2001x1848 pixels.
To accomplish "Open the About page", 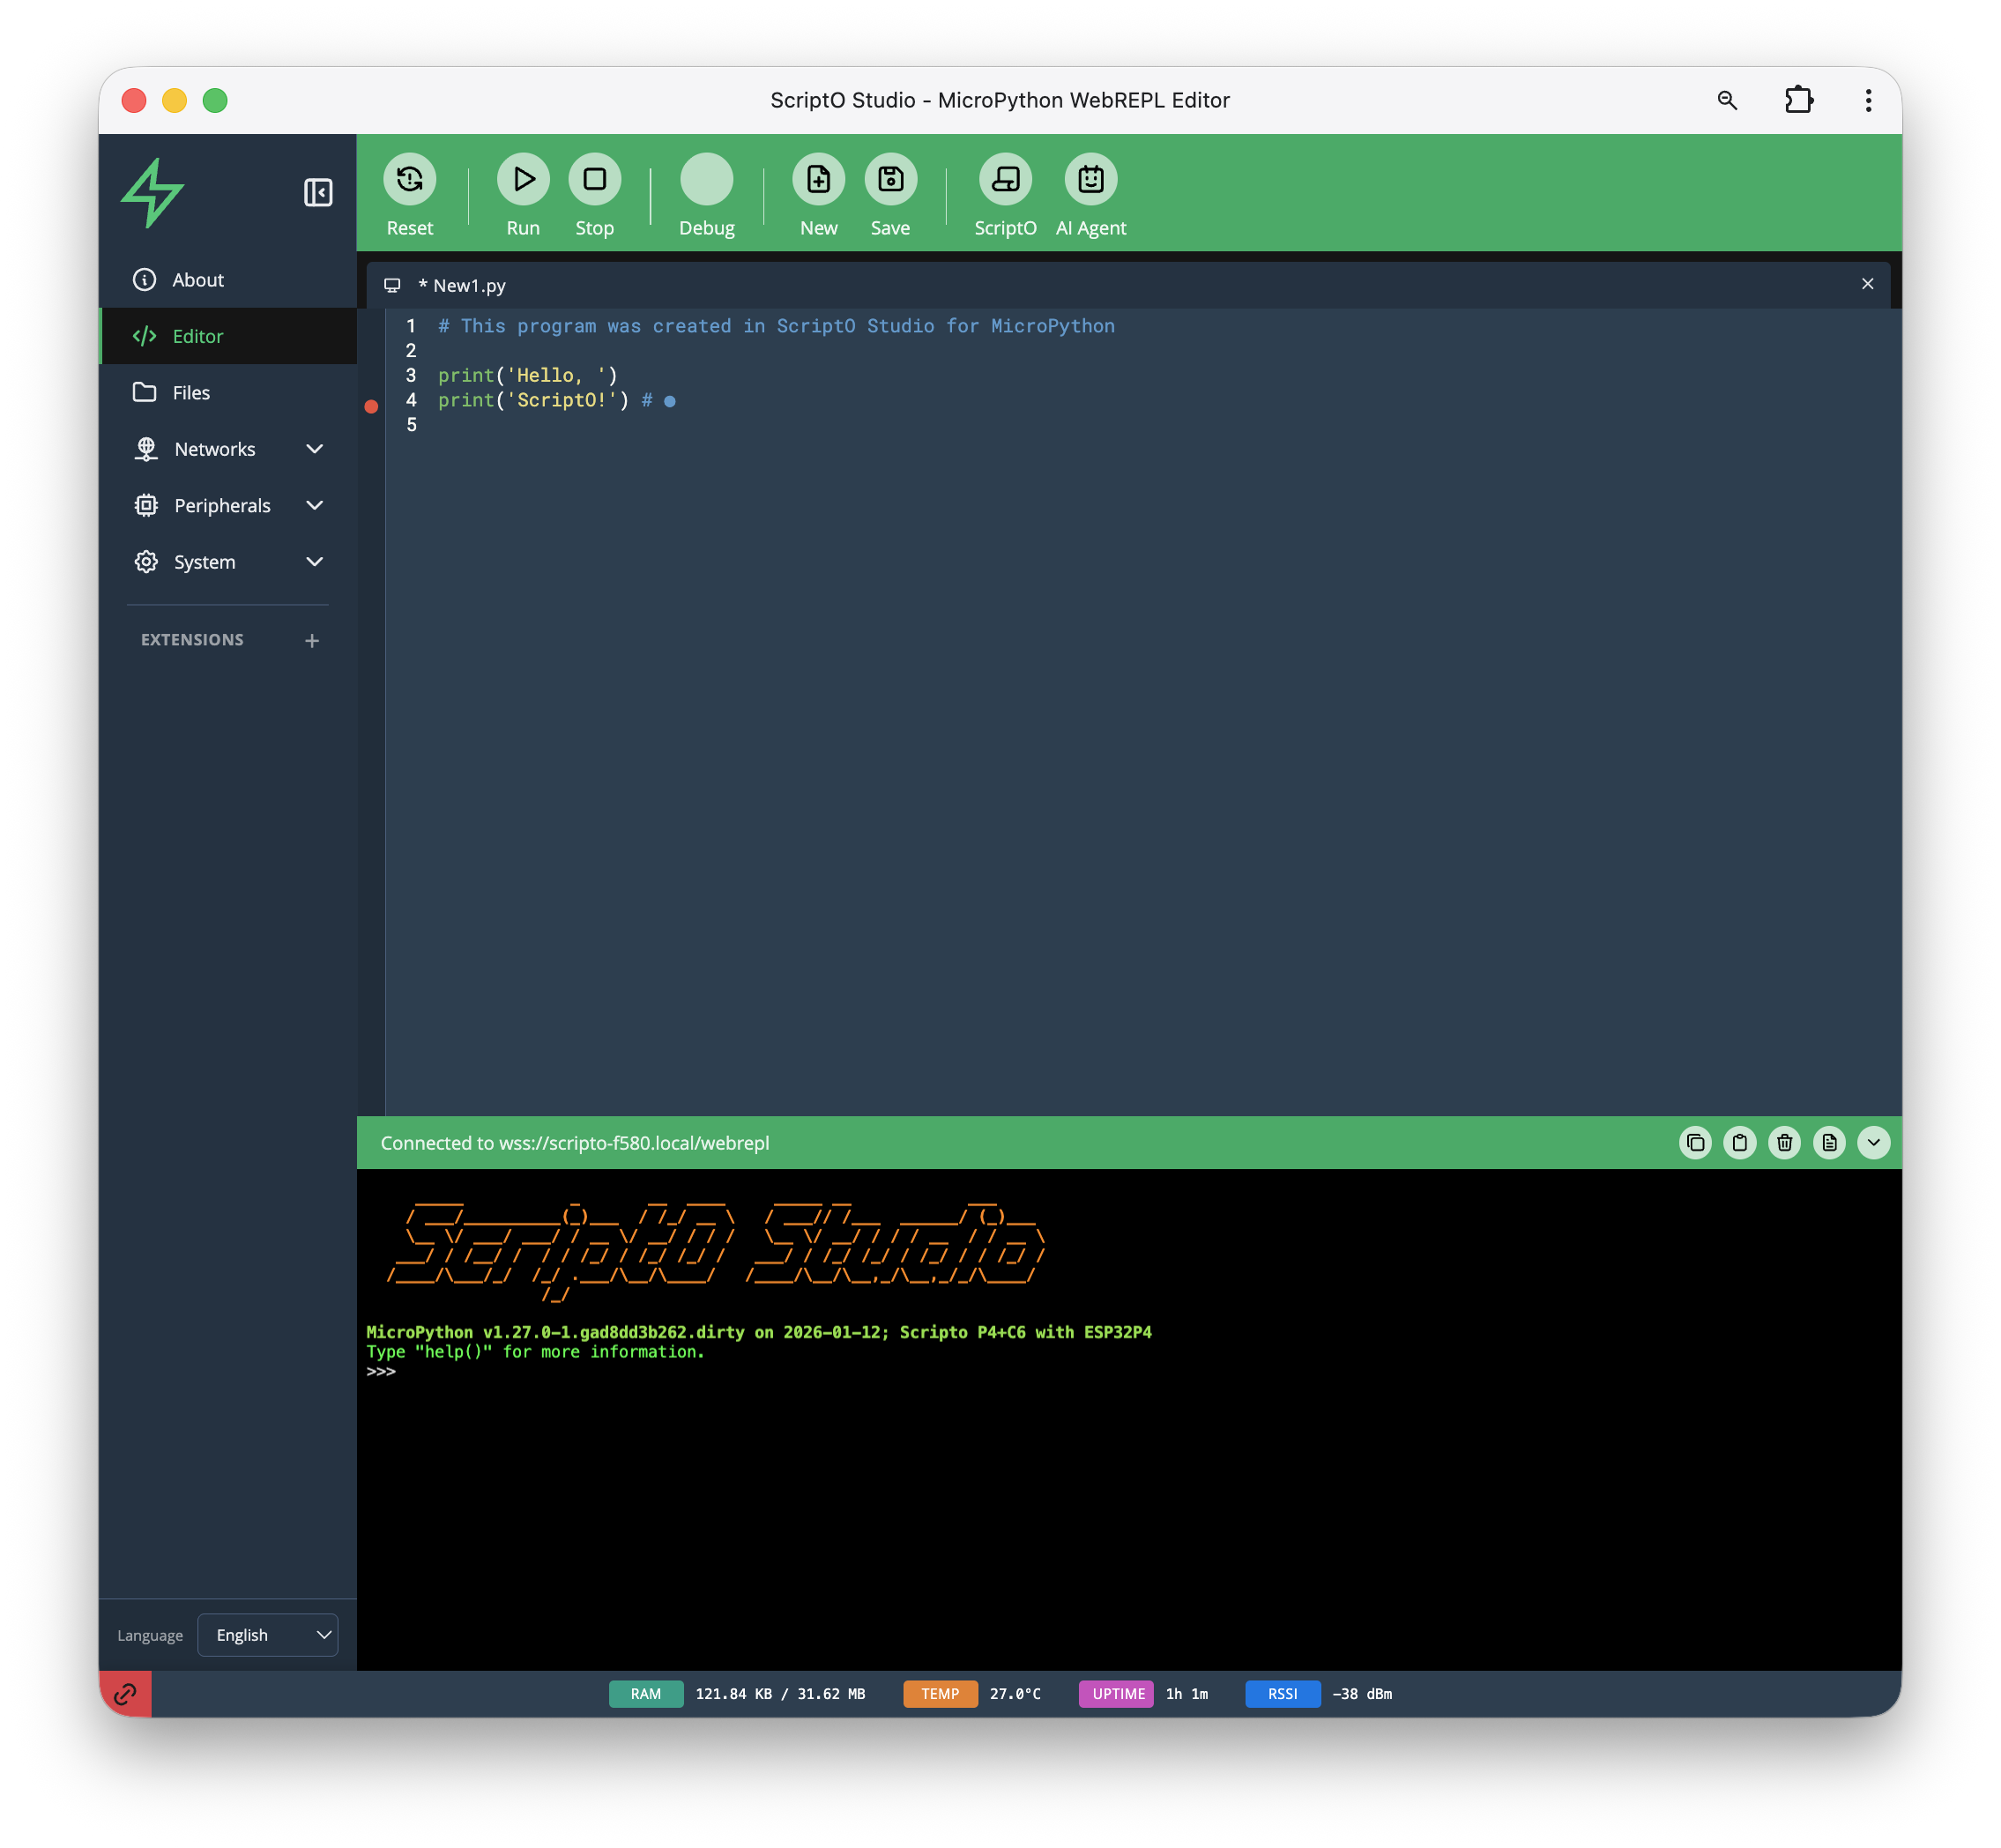I will point(197,280).
